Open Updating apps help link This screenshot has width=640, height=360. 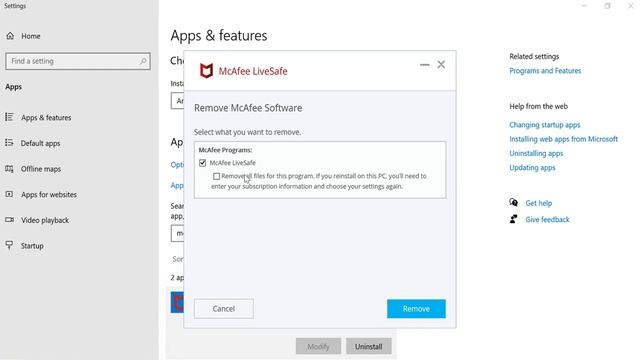click(x=532, y=168)
